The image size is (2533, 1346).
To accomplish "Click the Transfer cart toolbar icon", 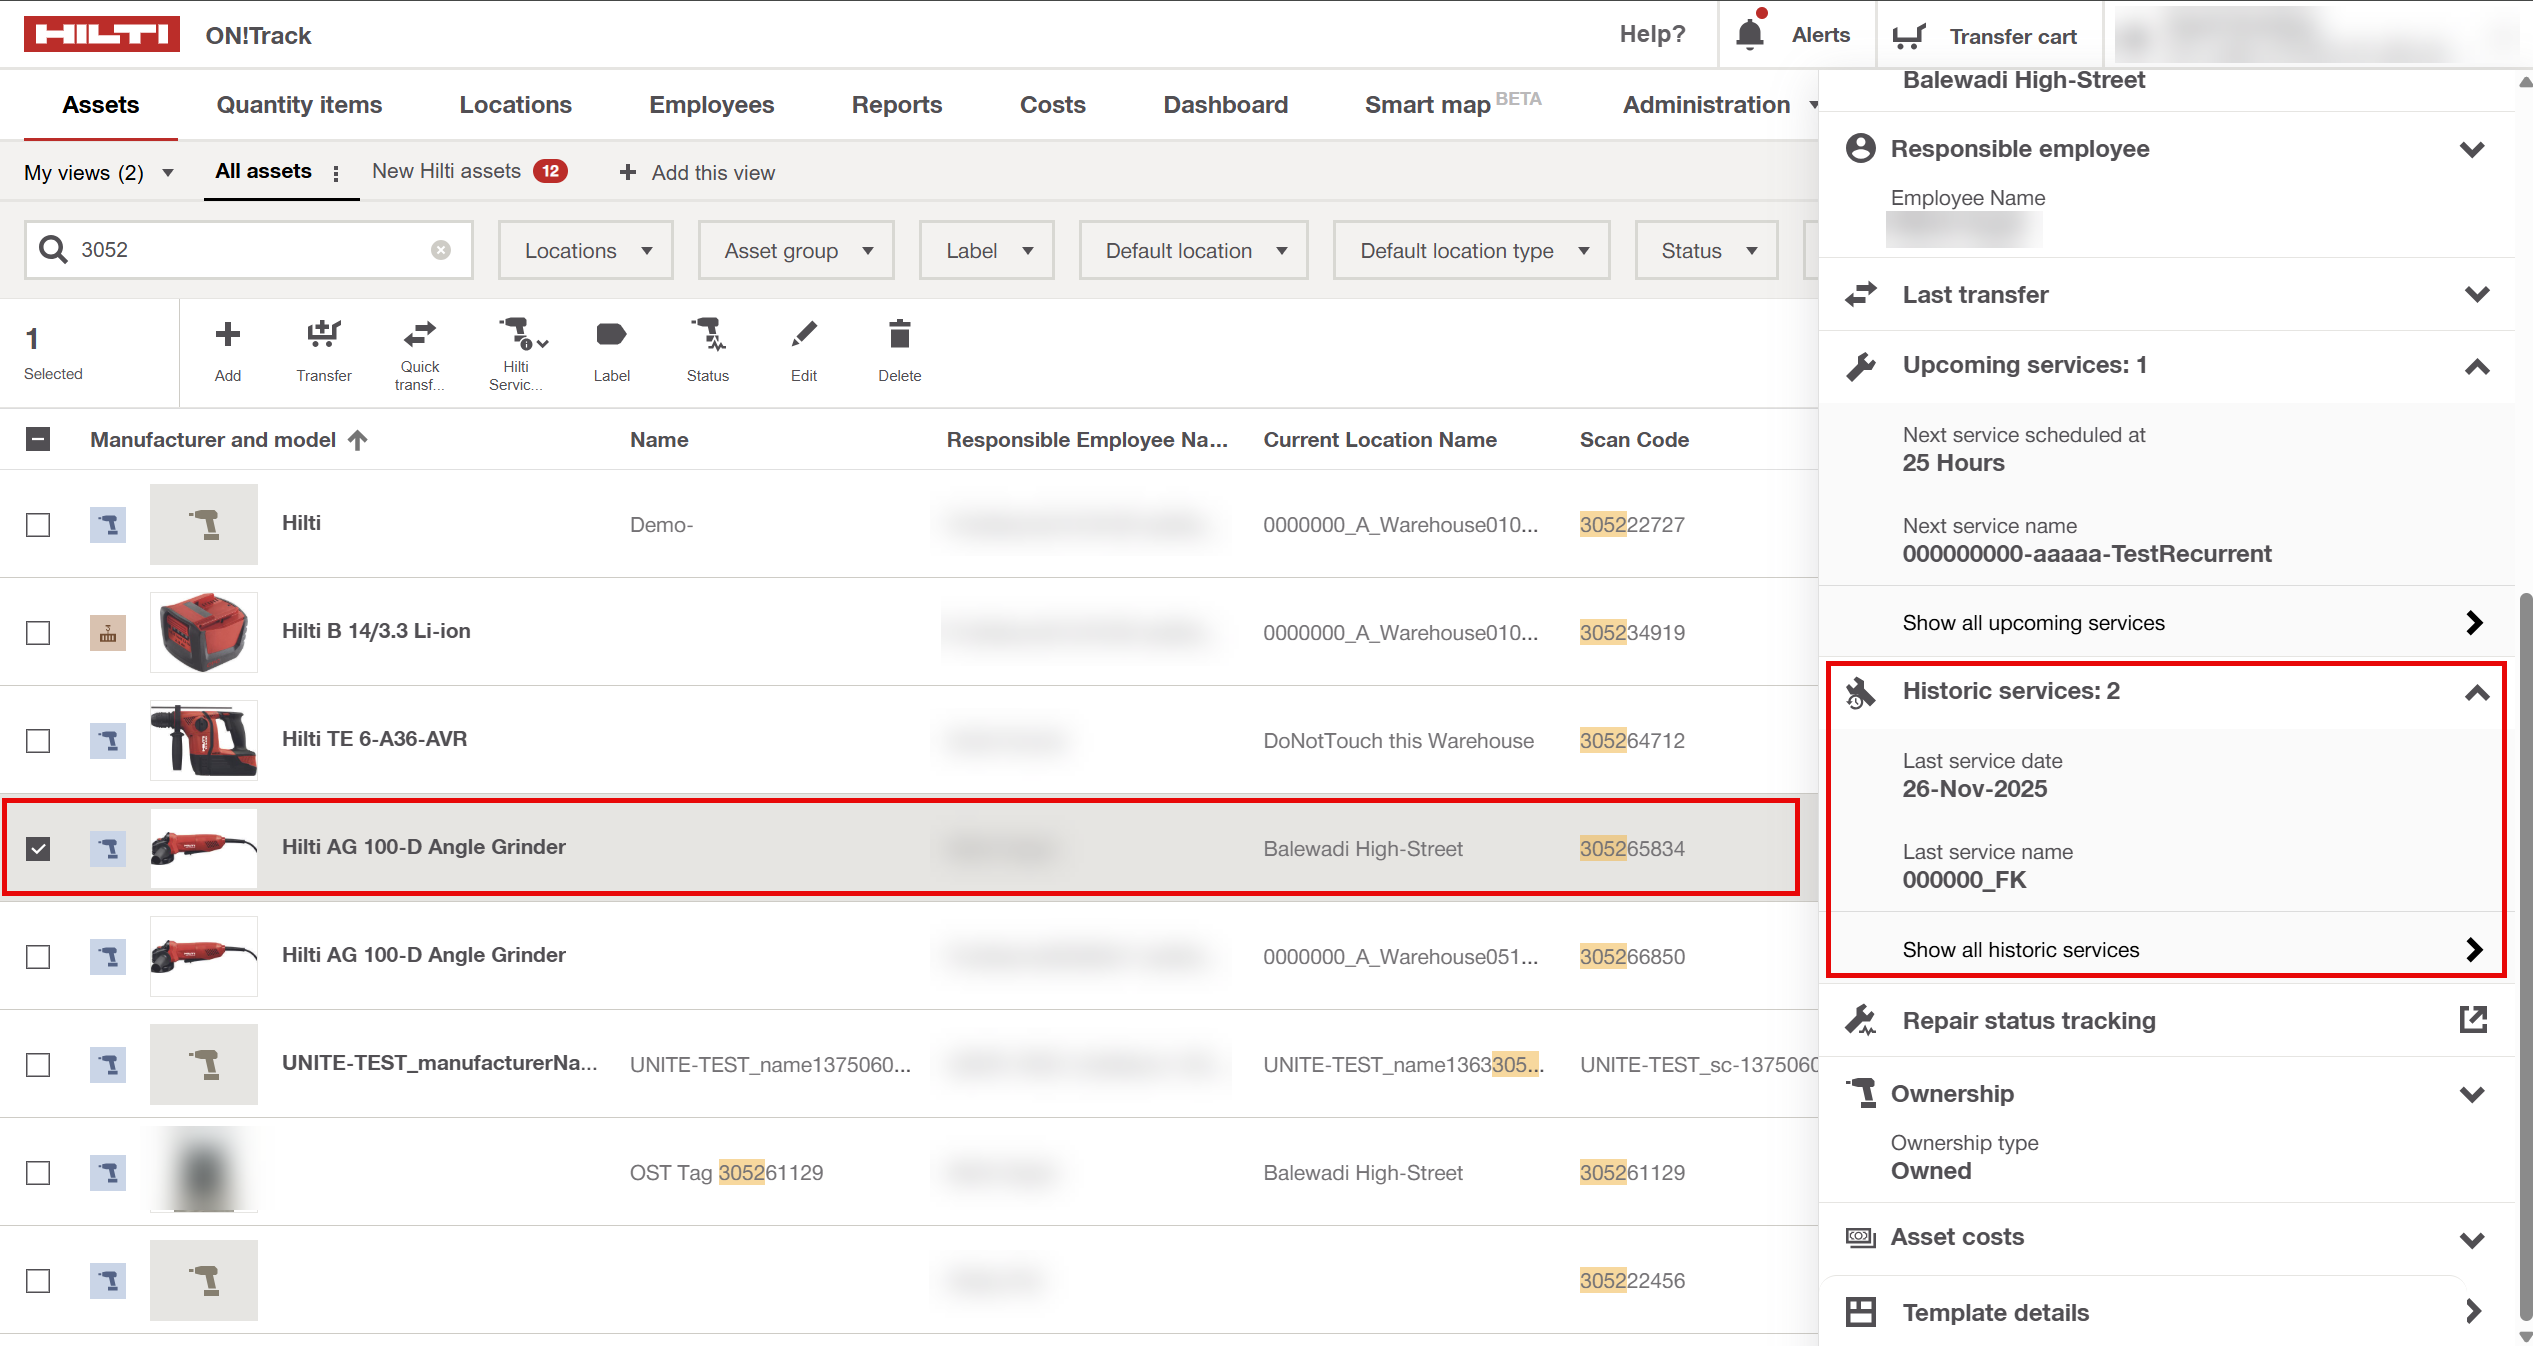I will [x=323, y=335].
